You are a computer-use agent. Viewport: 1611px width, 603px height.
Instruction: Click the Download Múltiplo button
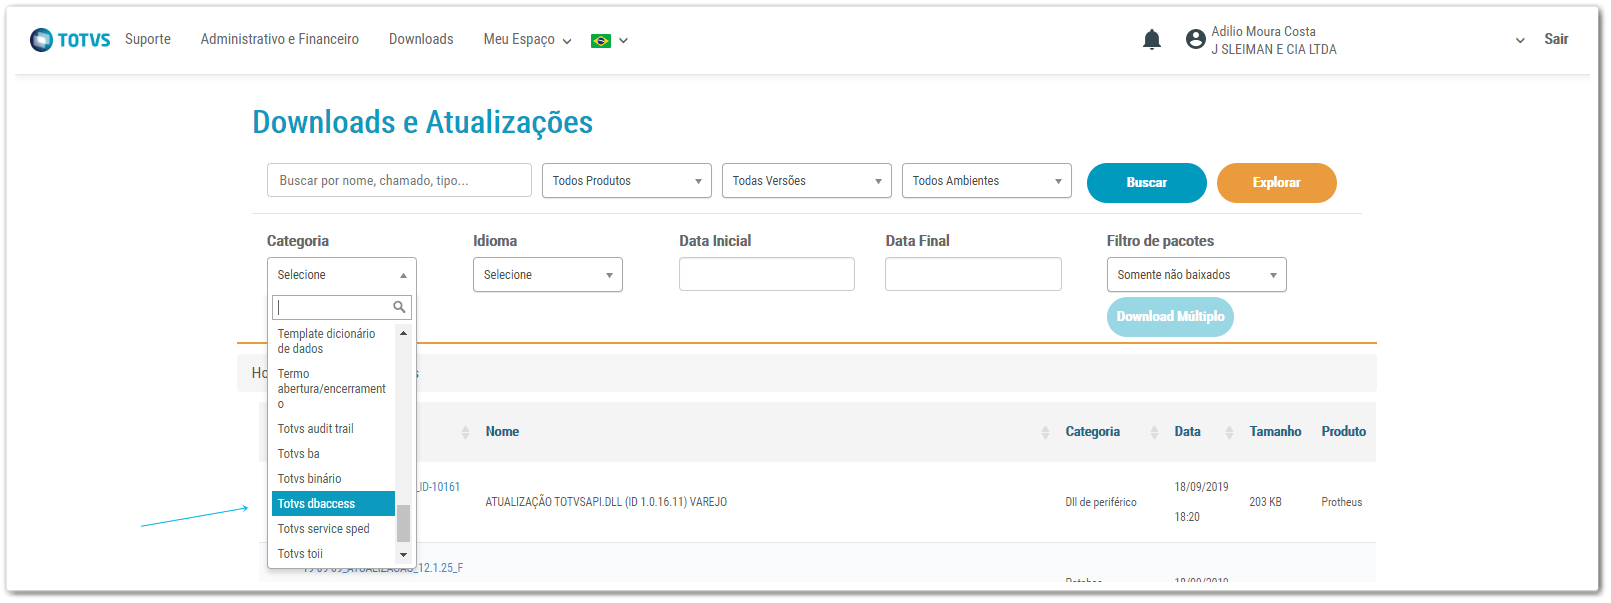point(1170,317)
